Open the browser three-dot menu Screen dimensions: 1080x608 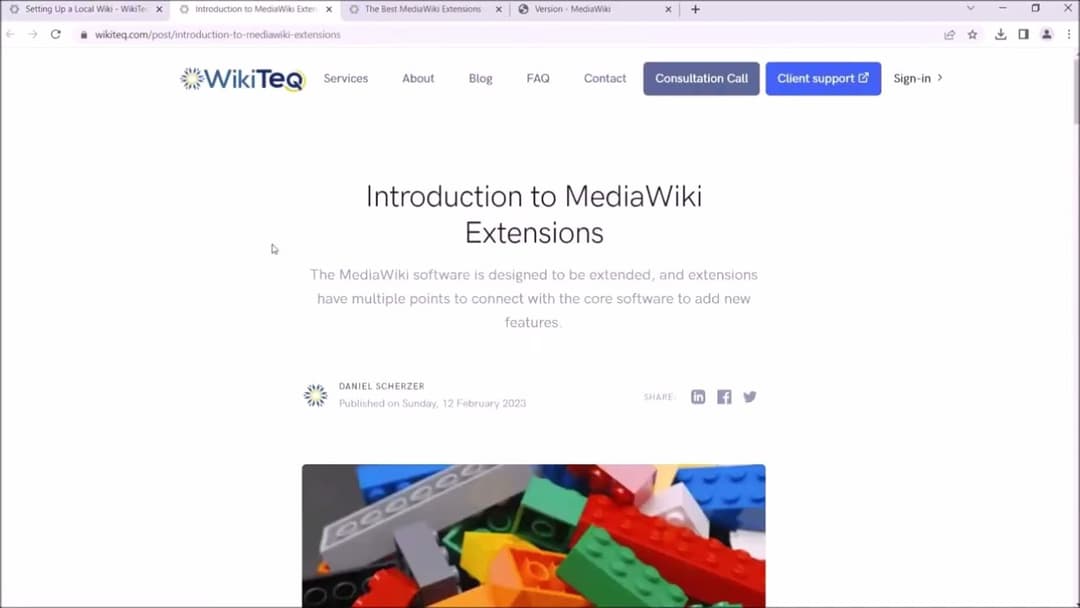[1069, 34]
